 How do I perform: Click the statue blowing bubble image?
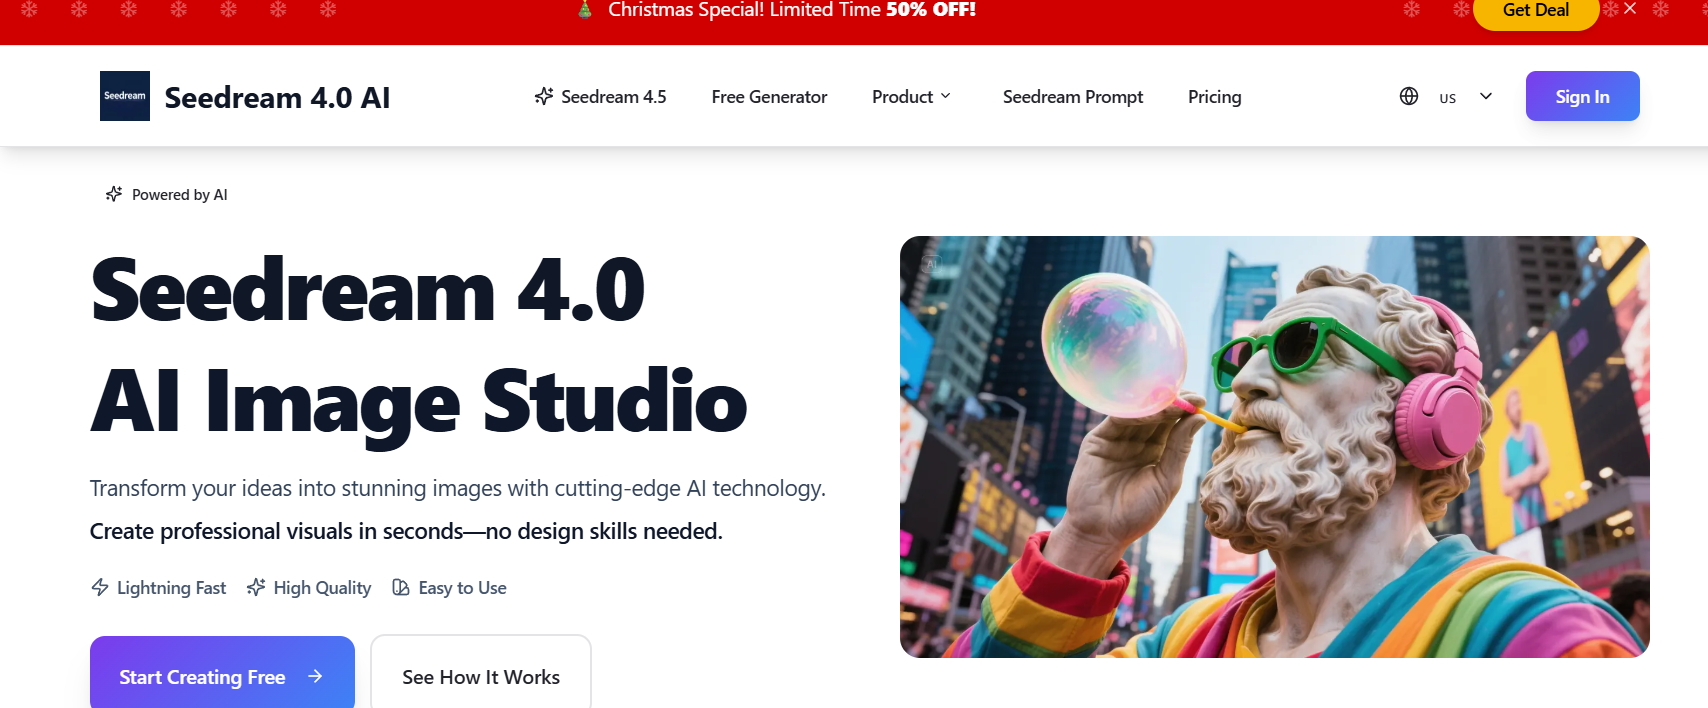(1274, 447)
